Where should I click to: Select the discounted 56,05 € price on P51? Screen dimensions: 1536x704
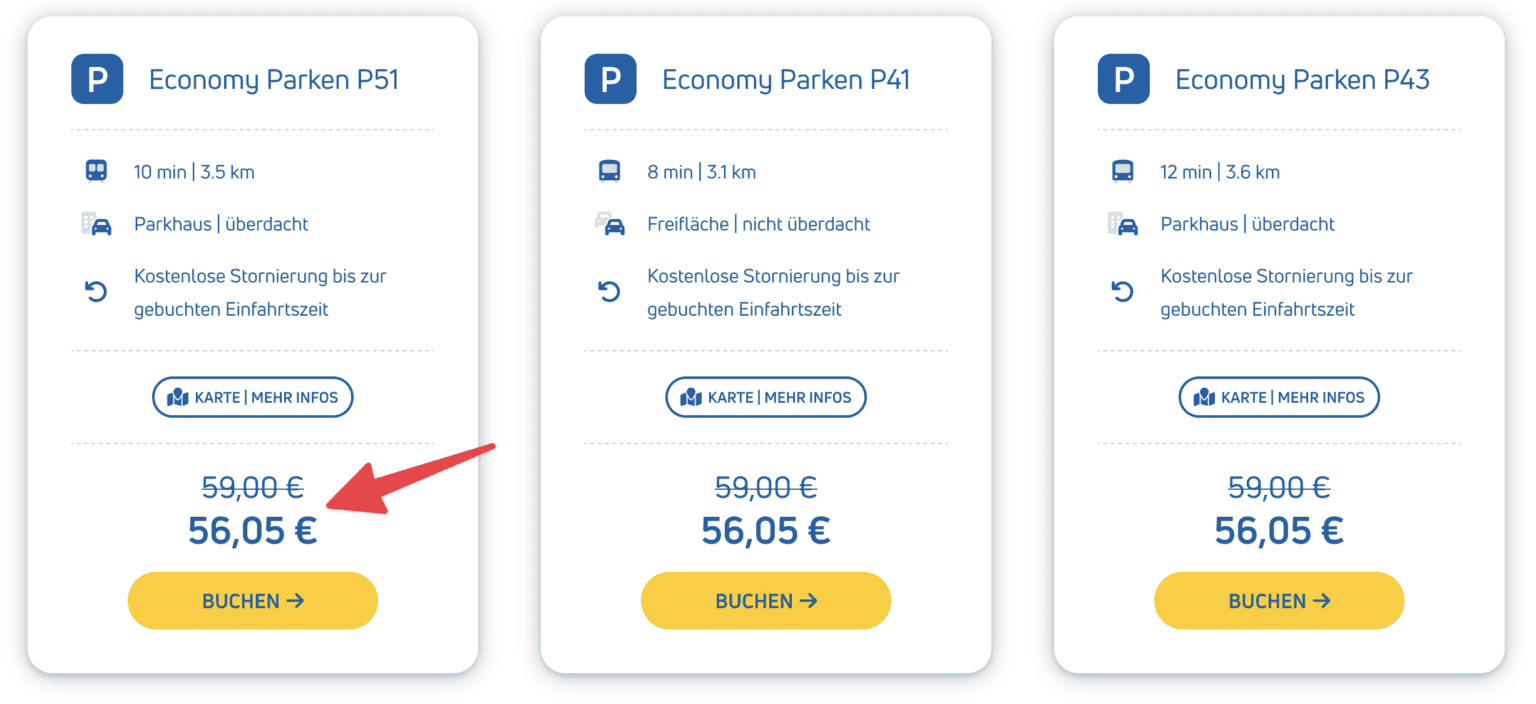point(252,530)
